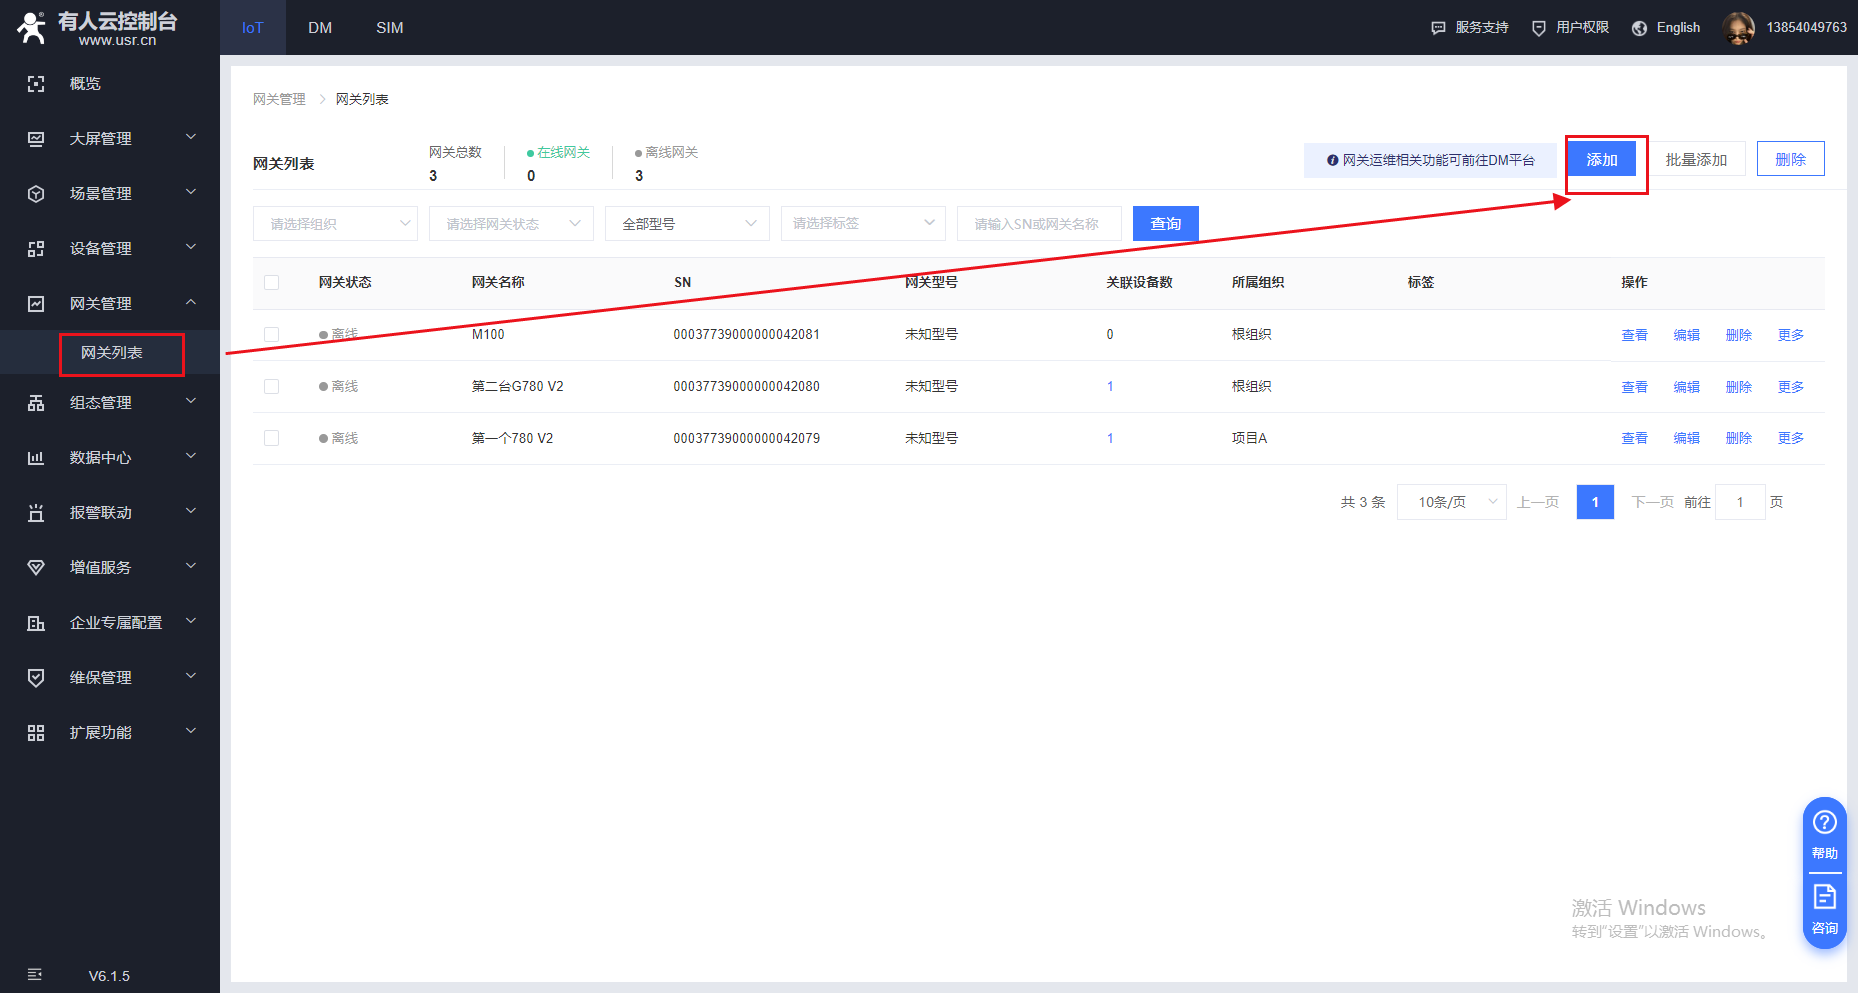
Task: Open the 请选择组织 organization dropdown
Action: pos(335,224)
